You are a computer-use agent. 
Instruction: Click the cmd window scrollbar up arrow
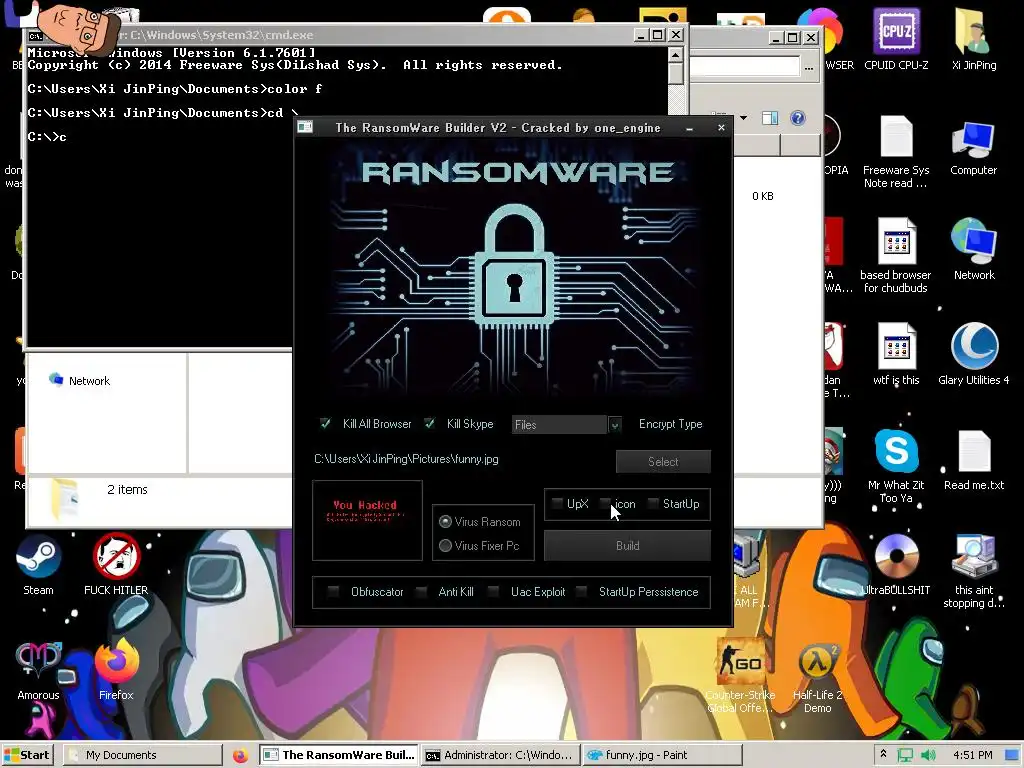click(676, 54)
